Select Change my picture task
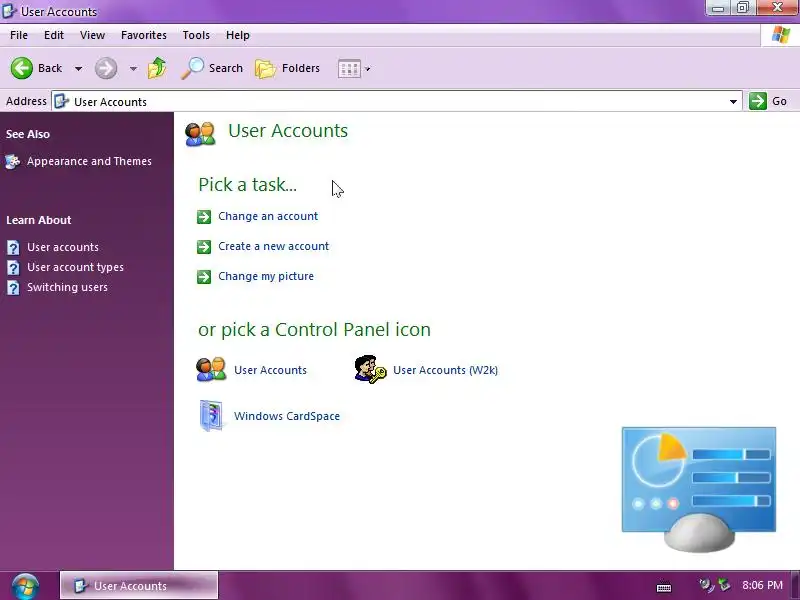This screenshot has width=800, height=600. click(266, 276)
